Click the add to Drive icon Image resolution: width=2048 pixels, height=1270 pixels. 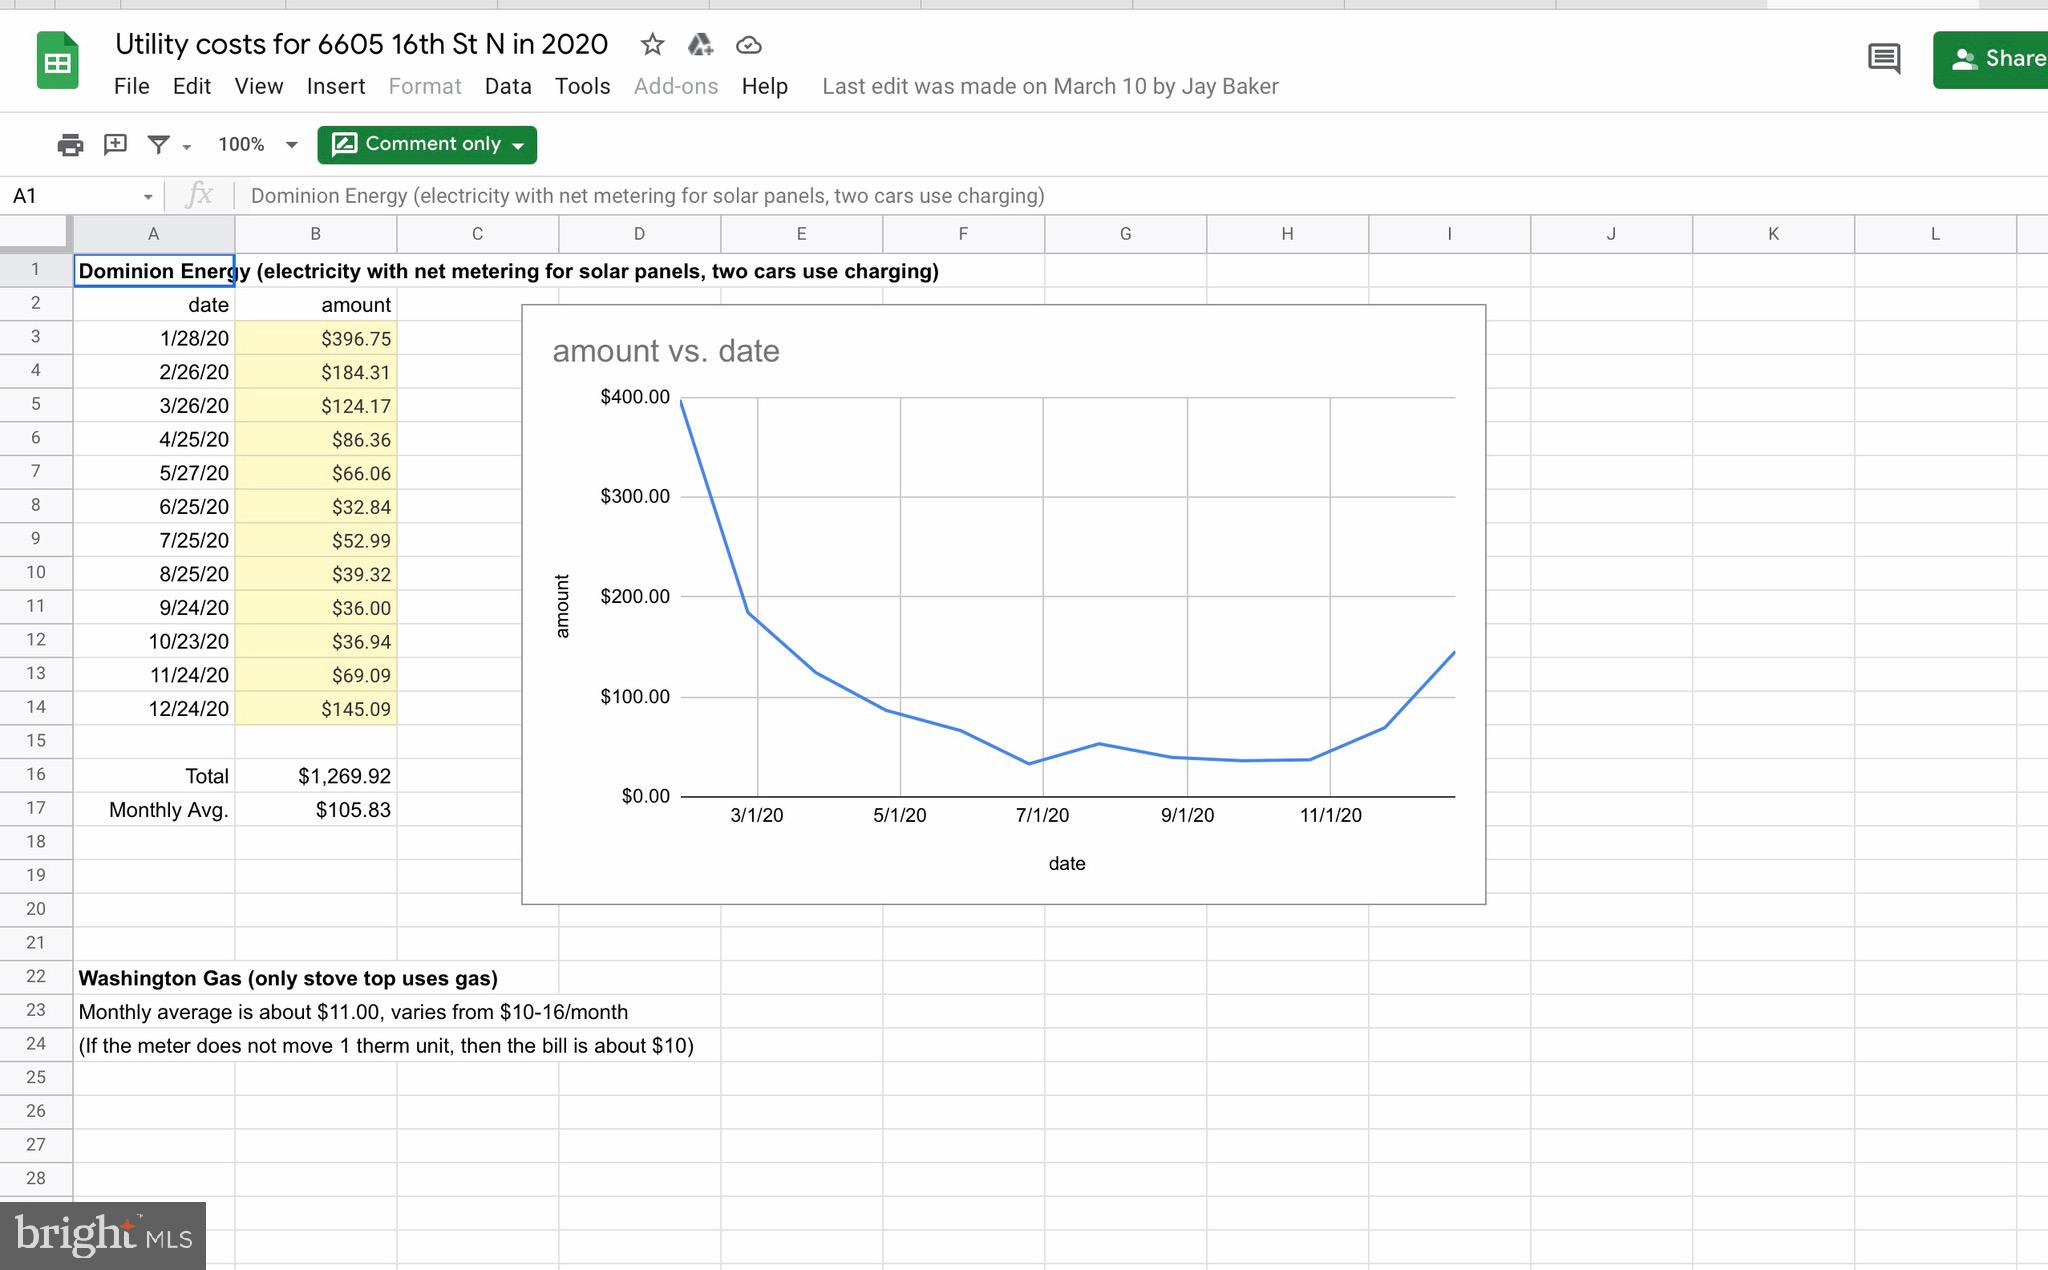(x=700, y=45)
